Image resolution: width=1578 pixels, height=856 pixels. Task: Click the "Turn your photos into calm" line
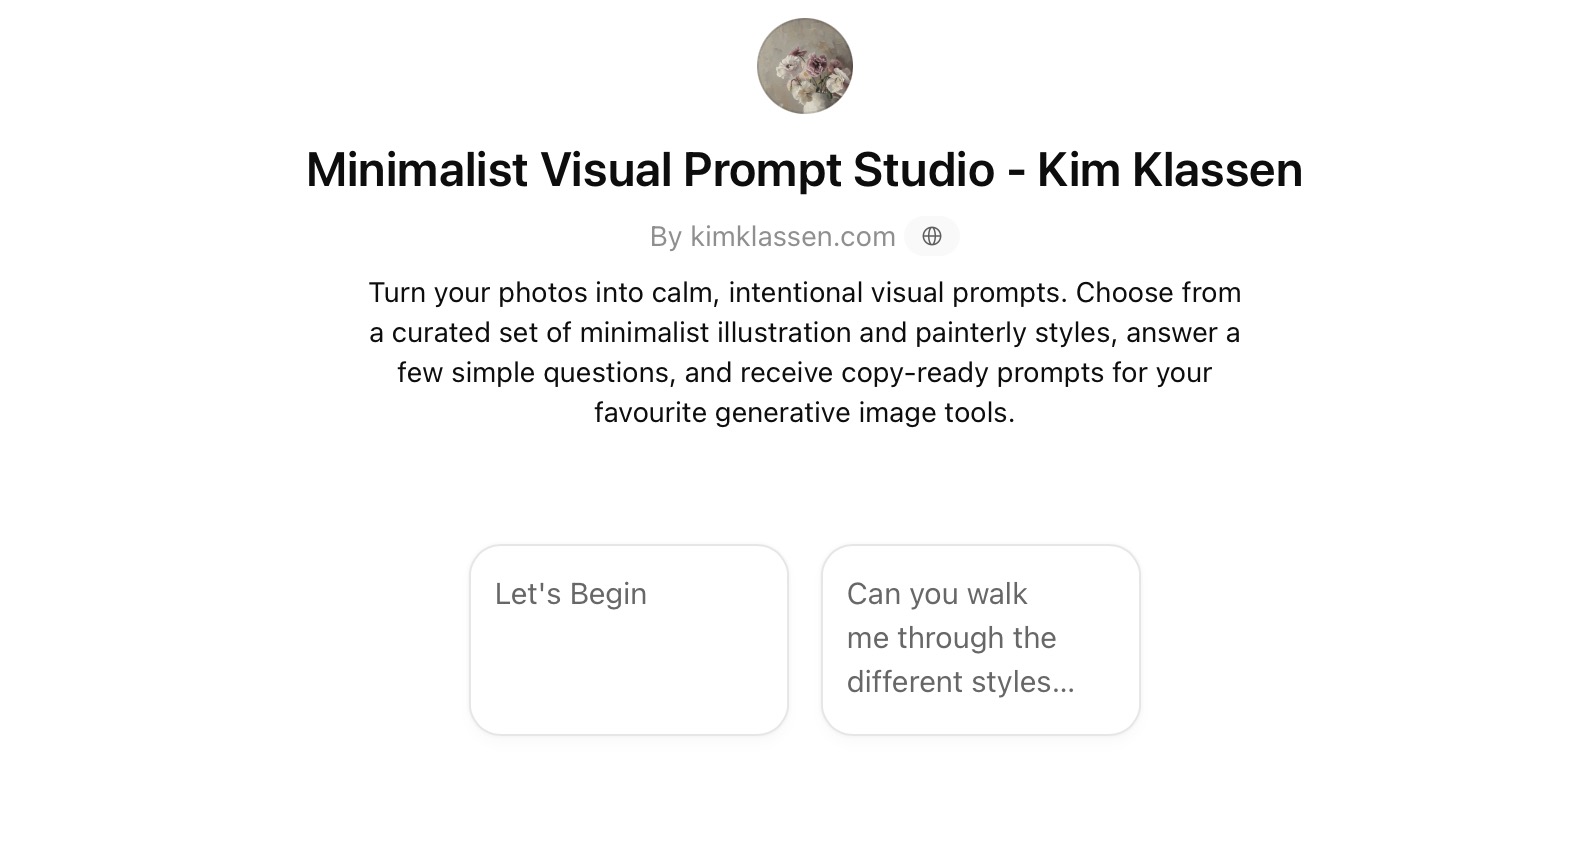(804, 292)
